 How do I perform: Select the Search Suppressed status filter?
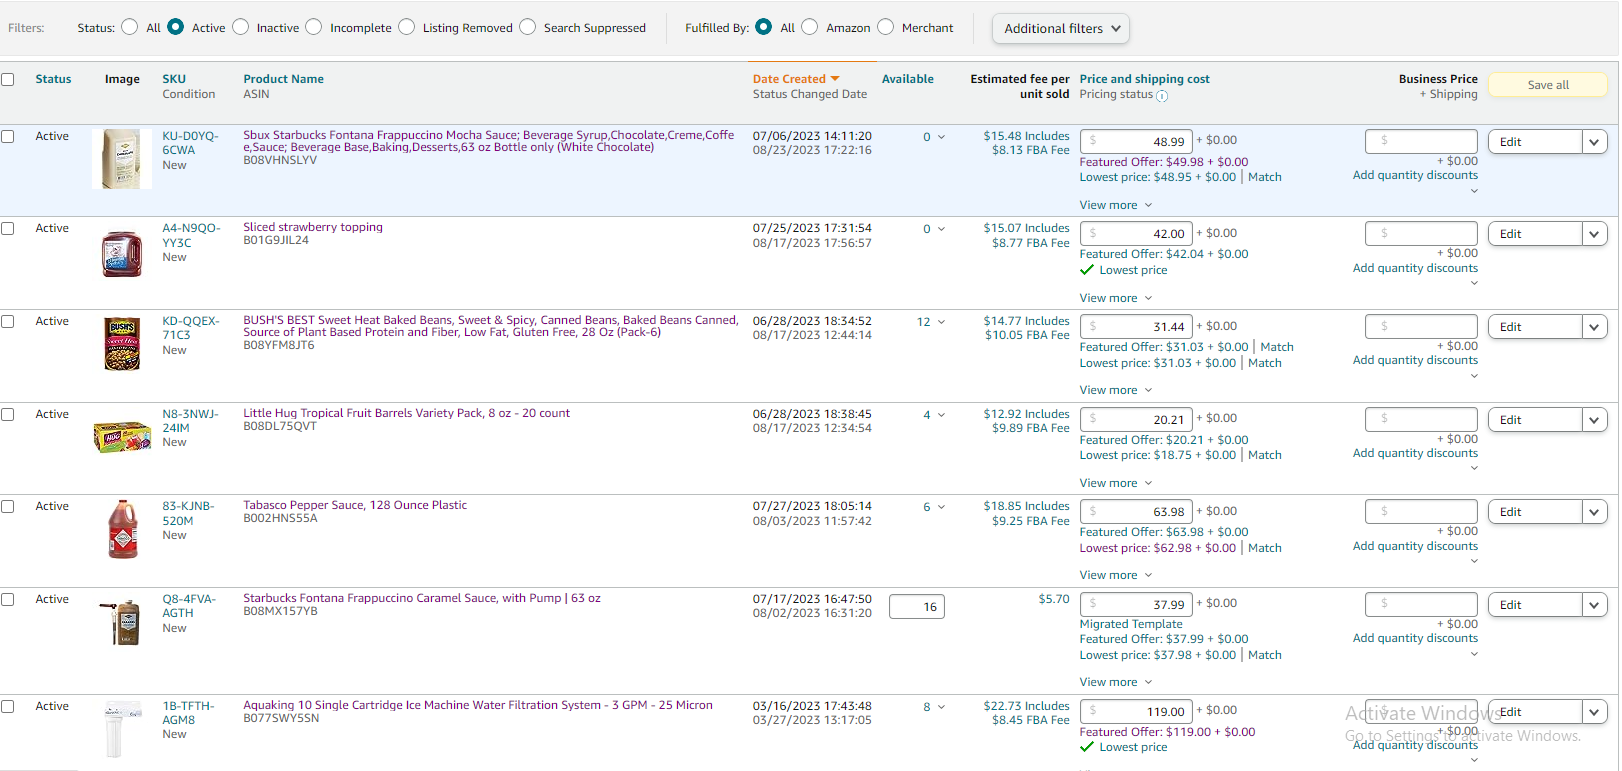(527, 27)
